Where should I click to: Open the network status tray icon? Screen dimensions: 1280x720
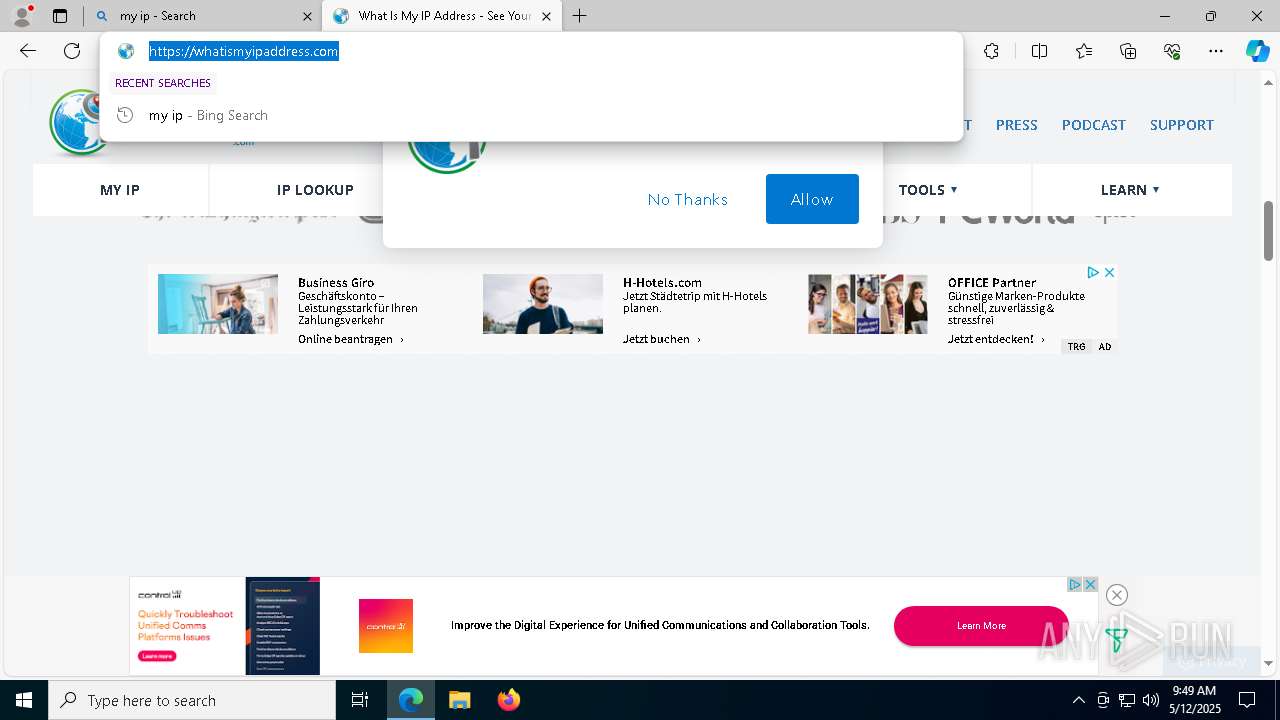pos(1127,700)
